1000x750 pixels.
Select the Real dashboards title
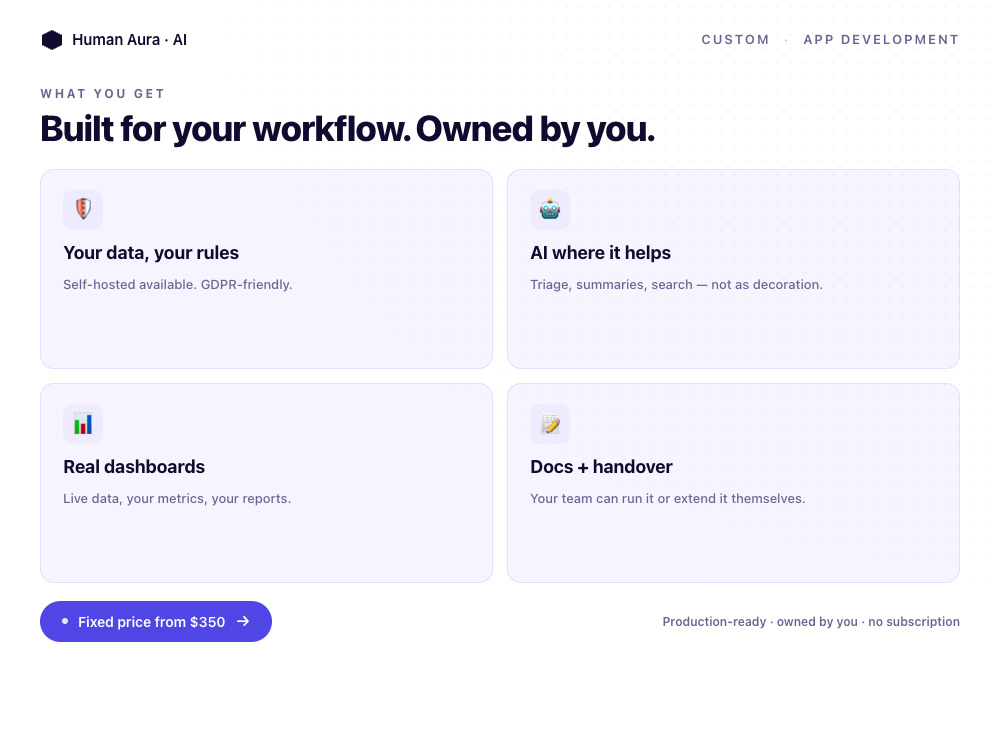pyautogui.click(x=134, y=467)
